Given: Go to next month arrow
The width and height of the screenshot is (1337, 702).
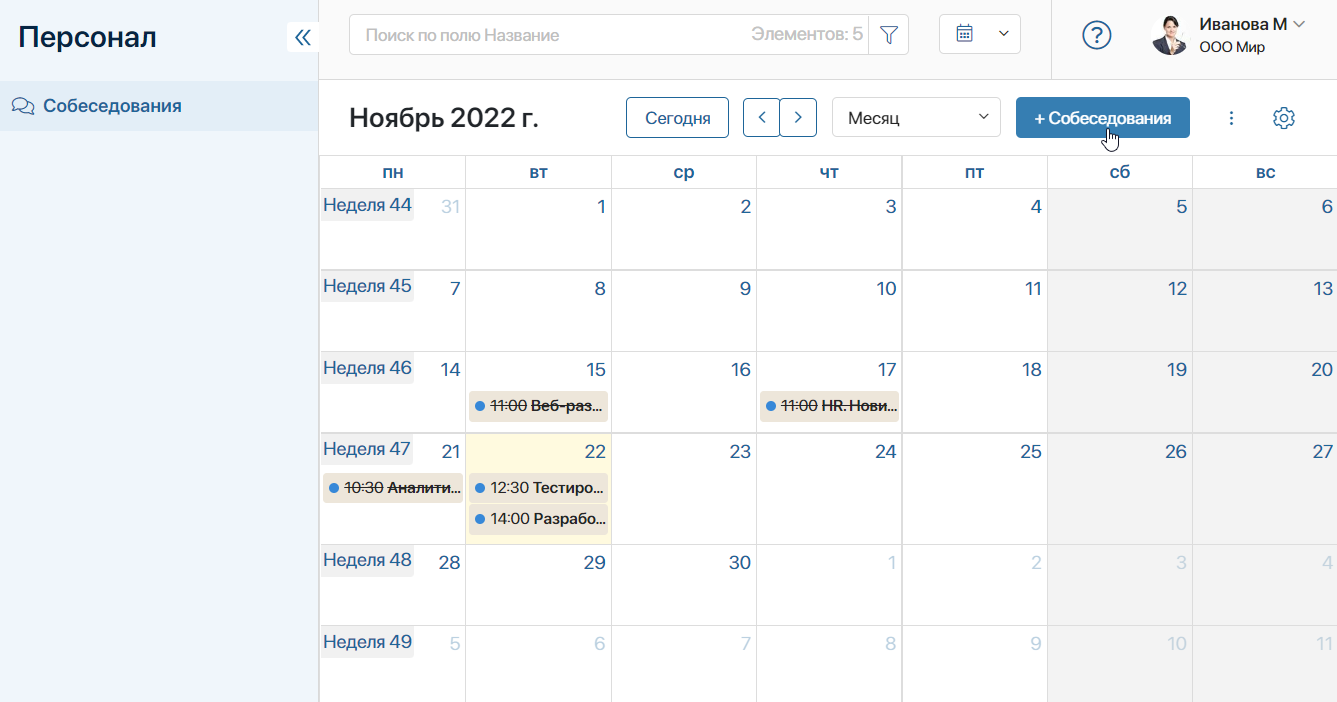Looking at the screenshot, I should click(798, 118).
